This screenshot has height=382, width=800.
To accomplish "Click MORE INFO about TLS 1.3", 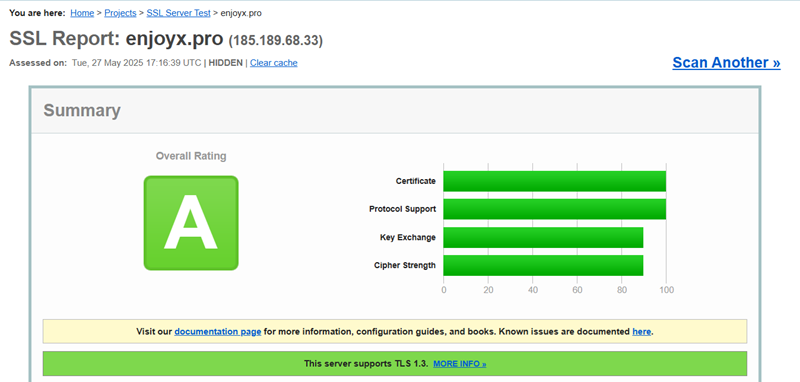I will 460,364.
